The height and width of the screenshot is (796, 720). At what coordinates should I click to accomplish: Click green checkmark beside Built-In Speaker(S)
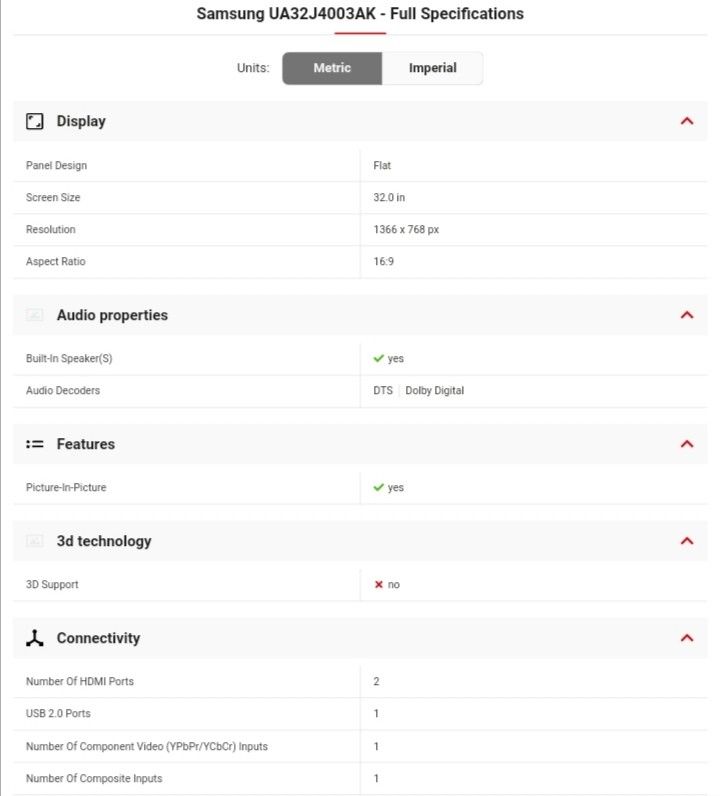coord(379,358)
